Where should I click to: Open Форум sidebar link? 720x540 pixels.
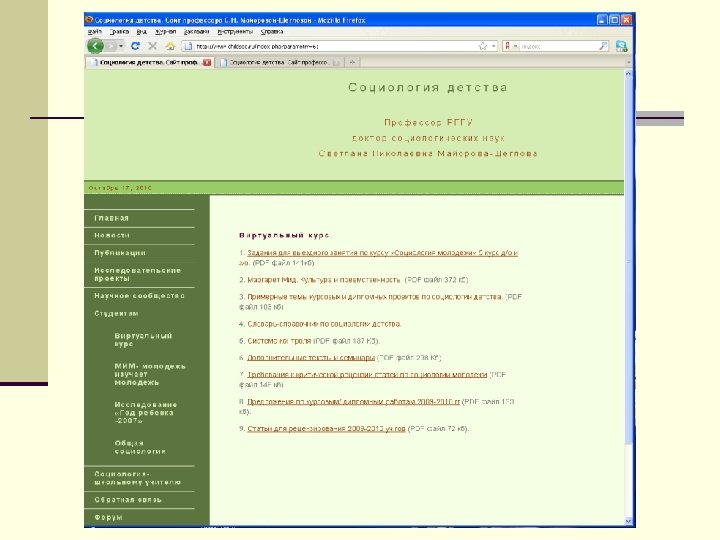(108, 517)
